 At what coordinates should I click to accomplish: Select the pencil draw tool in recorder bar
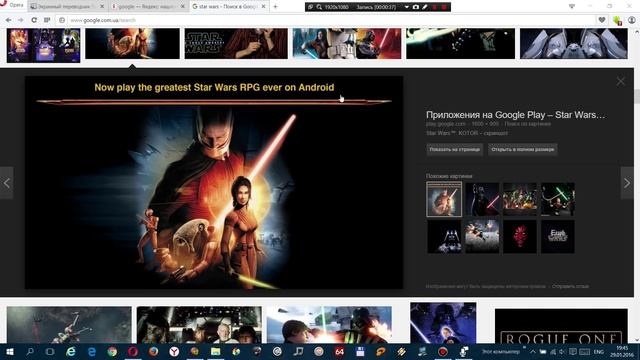(x=425, y=7)
